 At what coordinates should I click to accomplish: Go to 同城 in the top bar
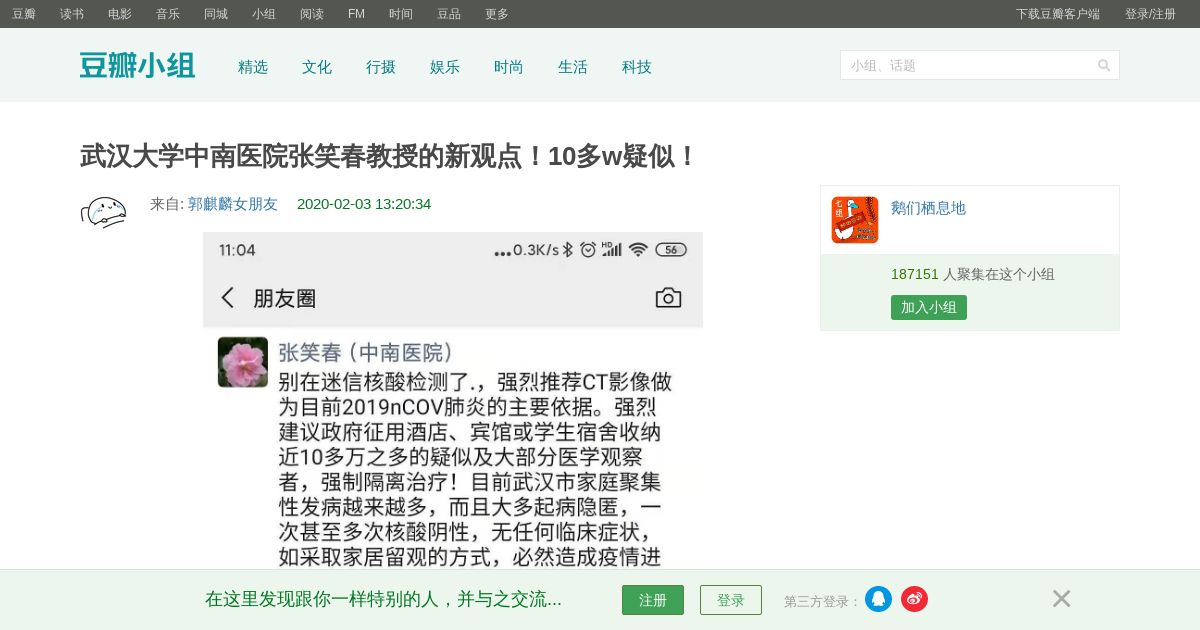click(216, 14)
